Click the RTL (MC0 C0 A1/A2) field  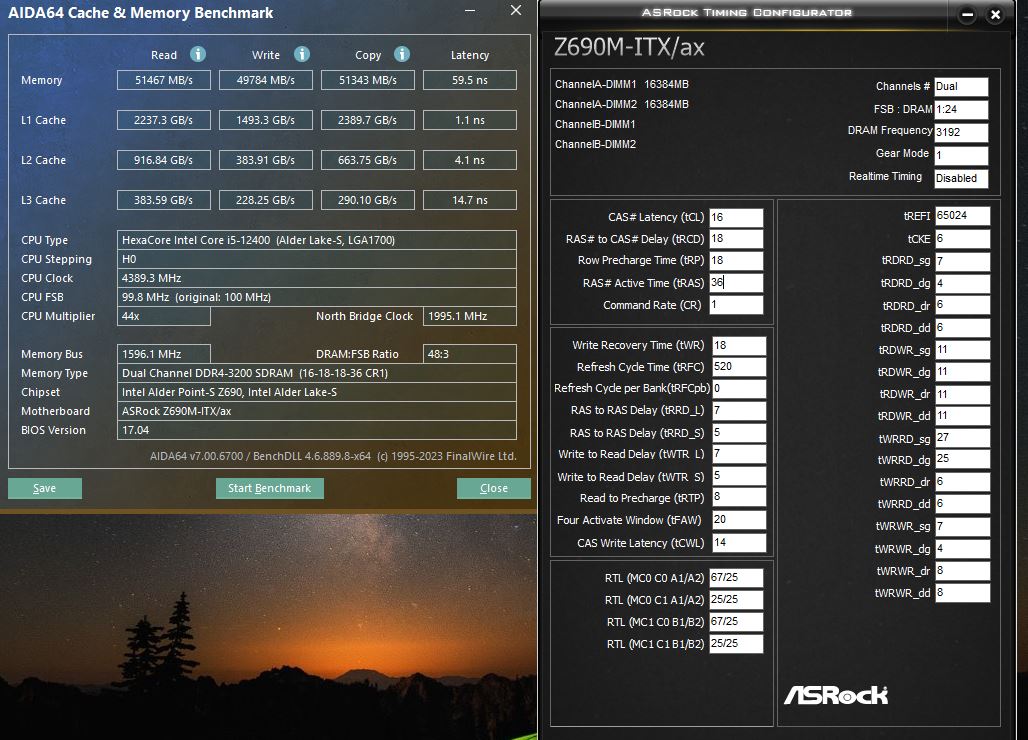[x=736, y=577]
